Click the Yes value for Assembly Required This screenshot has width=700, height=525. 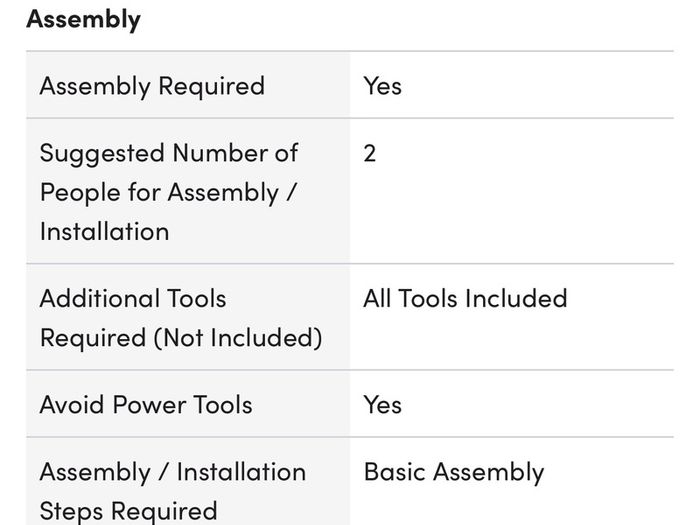[383, 86]
